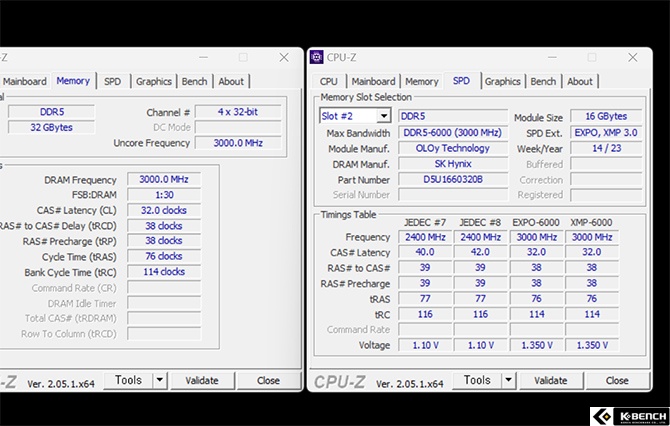Click the DDR5 memory type field in left window
Image resolution: width=670 pixels, height=426 pixels.
51,112
